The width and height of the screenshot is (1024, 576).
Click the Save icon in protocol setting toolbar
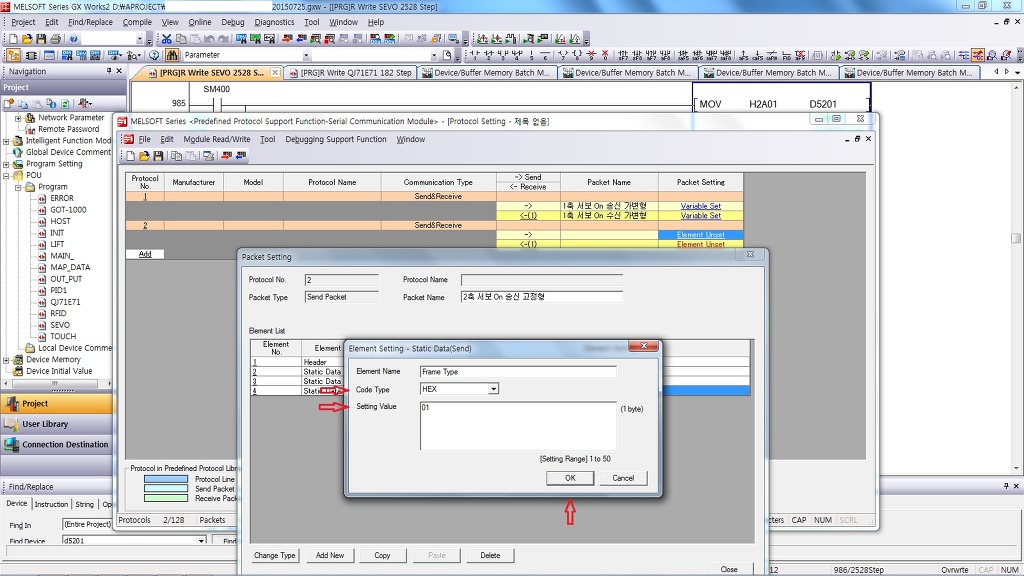click(158, 156)
